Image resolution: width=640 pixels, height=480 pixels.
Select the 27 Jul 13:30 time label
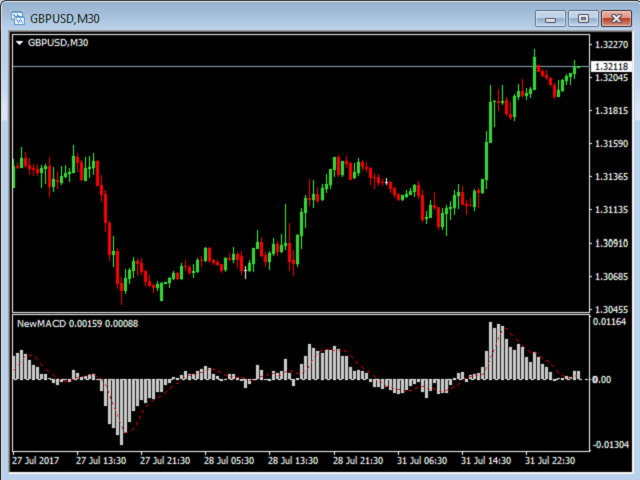point(101,461)
